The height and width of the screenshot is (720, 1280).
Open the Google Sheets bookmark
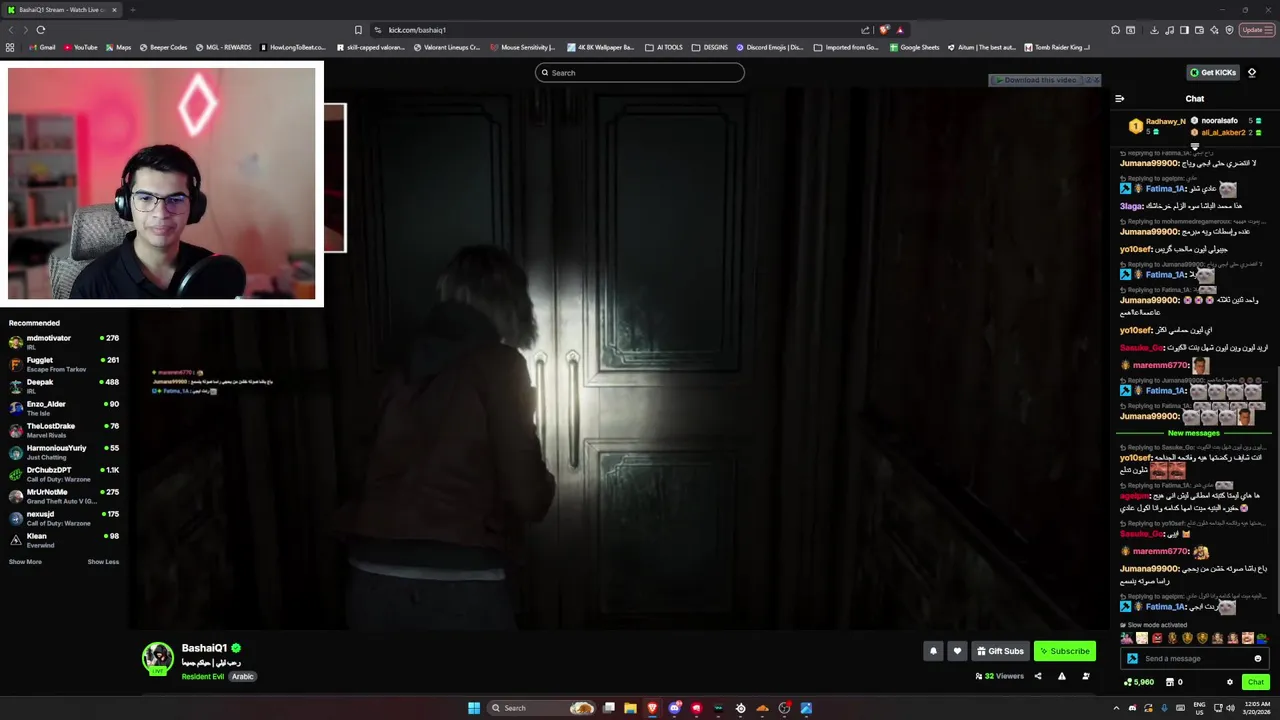tap(915, 47)
